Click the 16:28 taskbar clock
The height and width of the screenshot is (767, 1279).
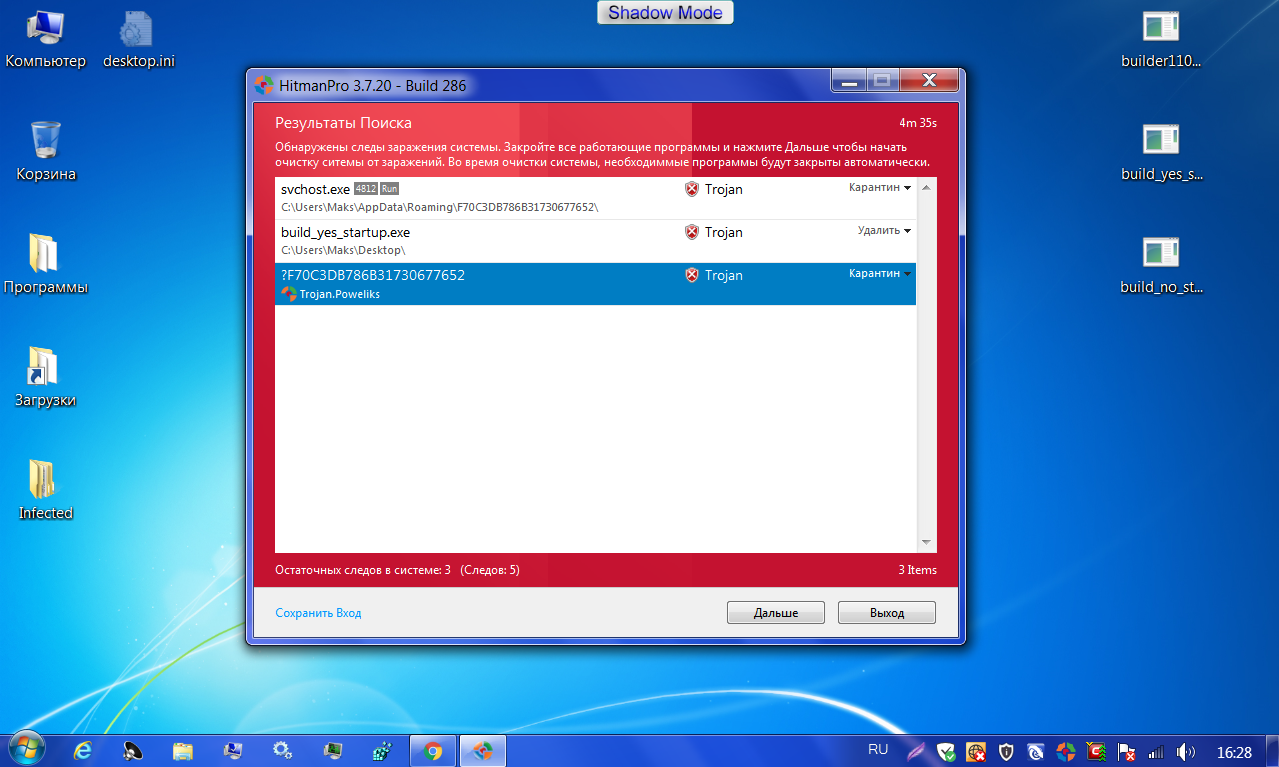point(1234,751)
